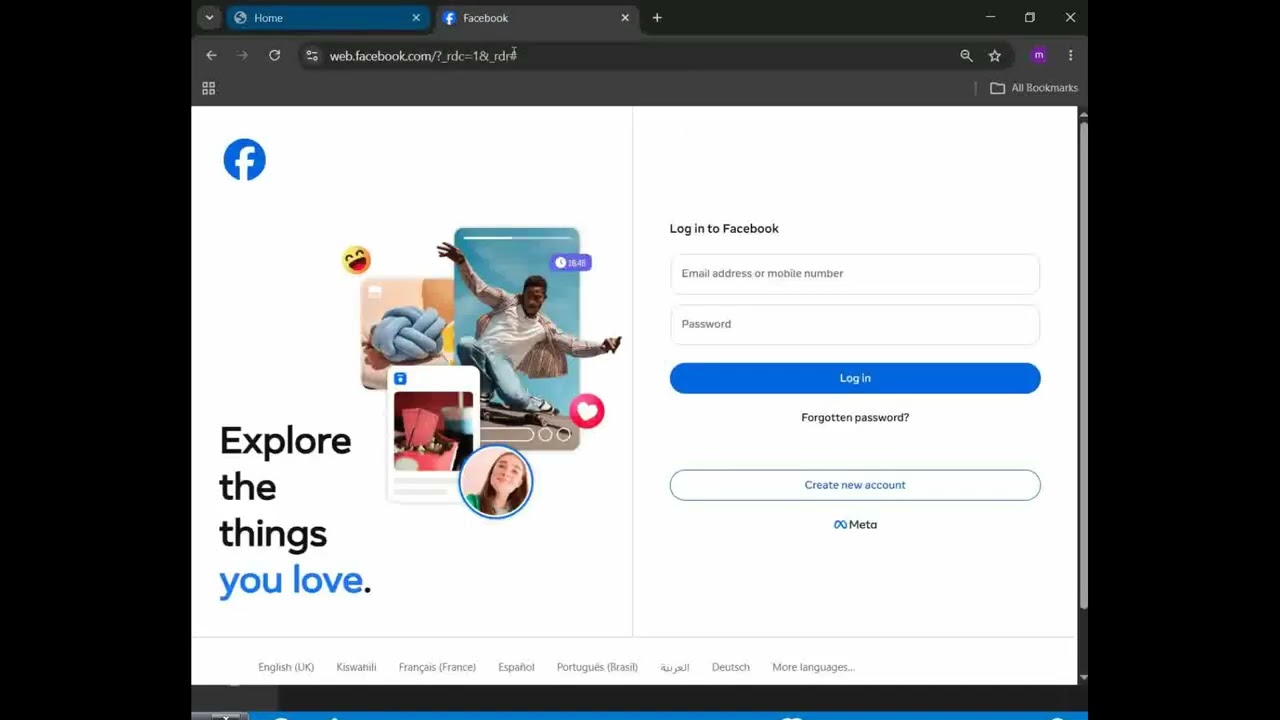The width and height of the screenshot is (1280, 720).
Task: Open the Chrome profile avatar
Action: [1039, 56]
